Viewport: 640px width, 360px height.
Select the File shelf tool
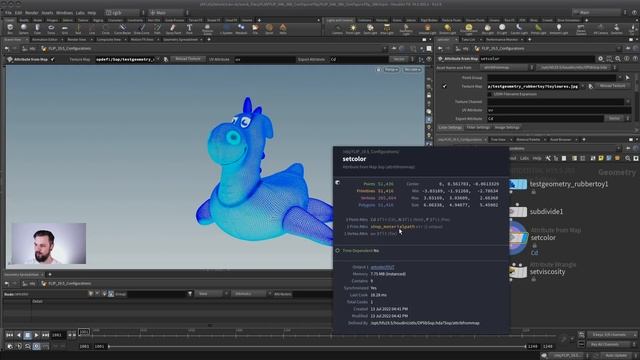click(255, 29)
